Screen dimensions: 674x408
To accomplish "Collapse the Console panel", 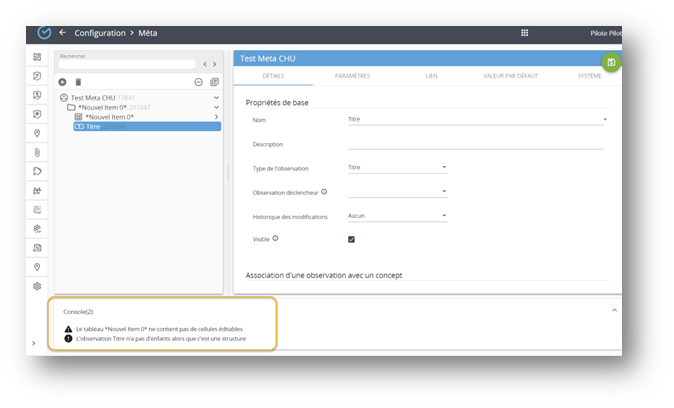I will [x=613, y=311].
